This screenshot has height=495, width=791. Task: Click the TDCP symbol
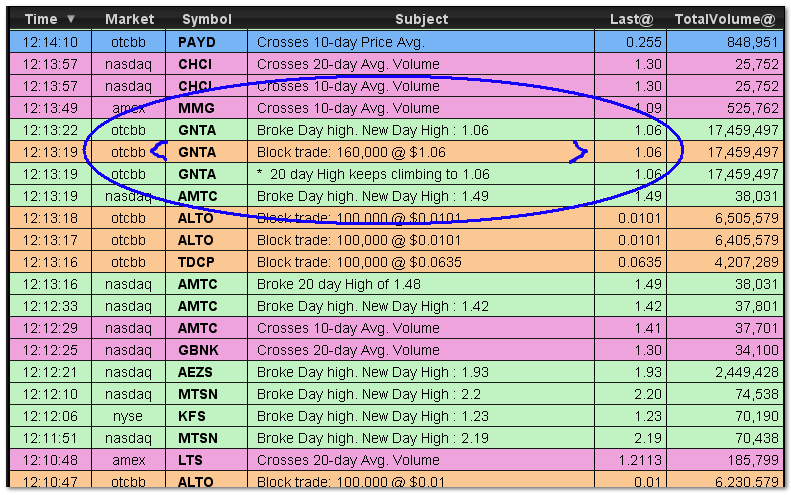[x=198, y=262]
